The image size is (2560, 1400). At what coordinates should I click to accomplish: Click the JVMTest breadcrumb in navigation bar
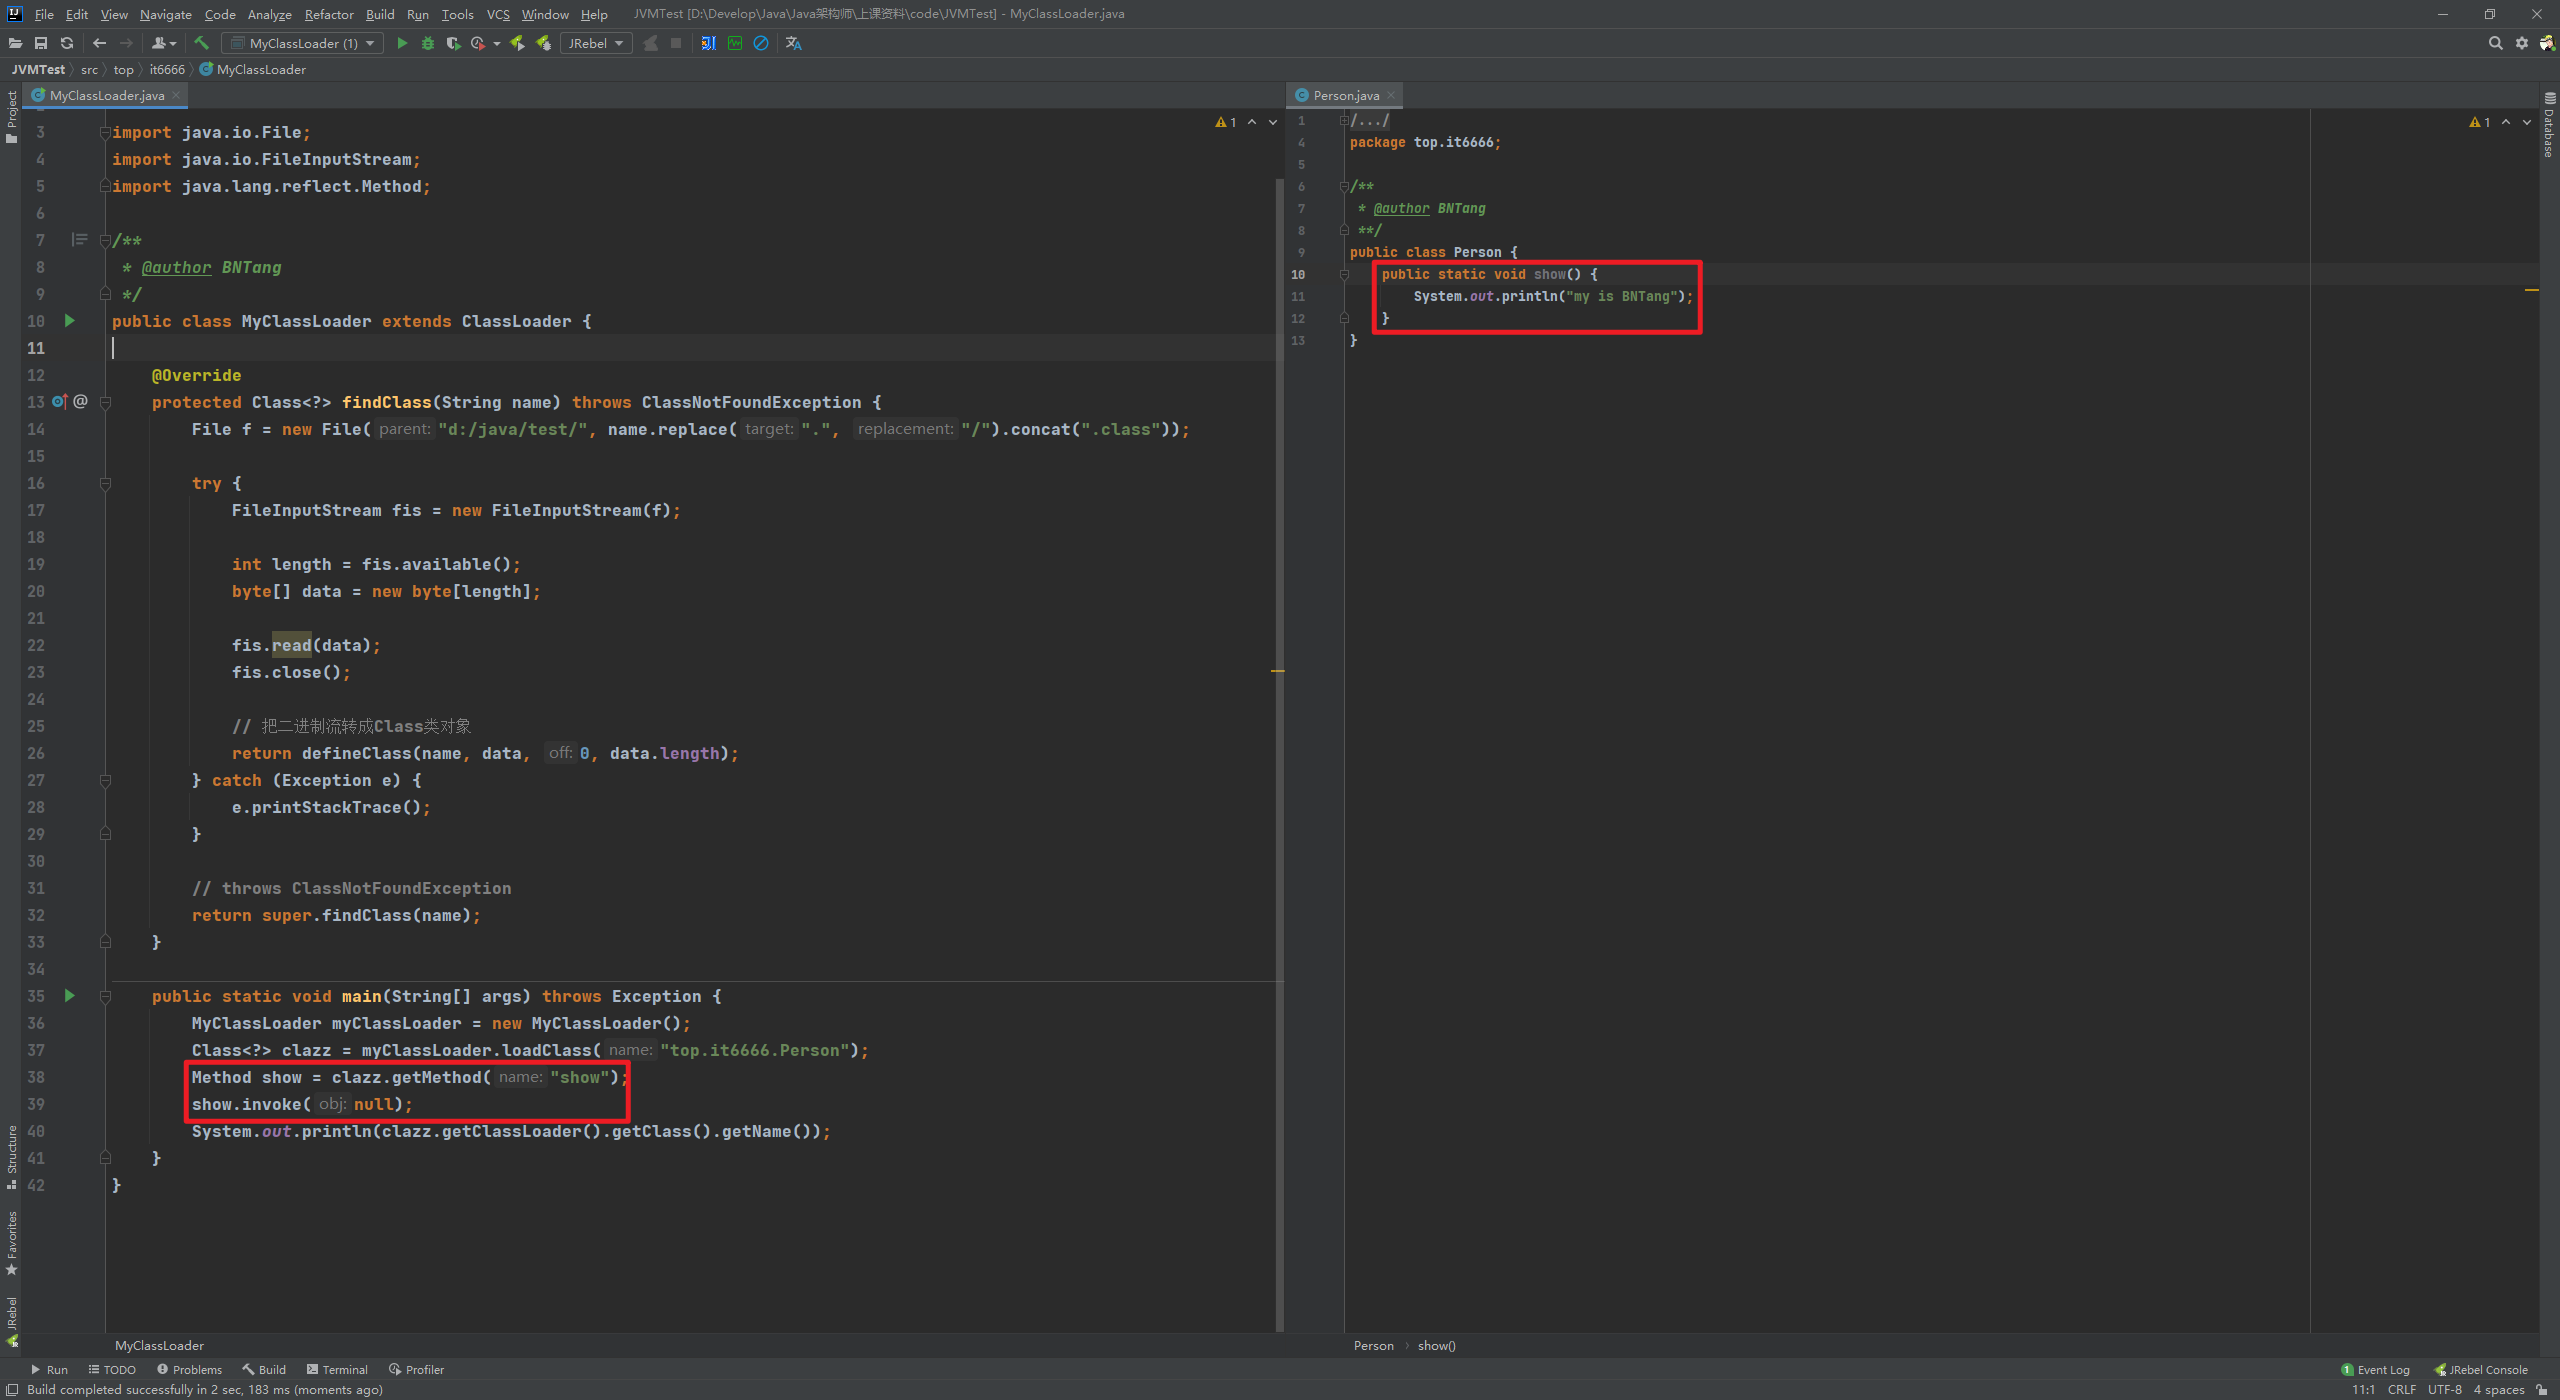tap(38, 69)
